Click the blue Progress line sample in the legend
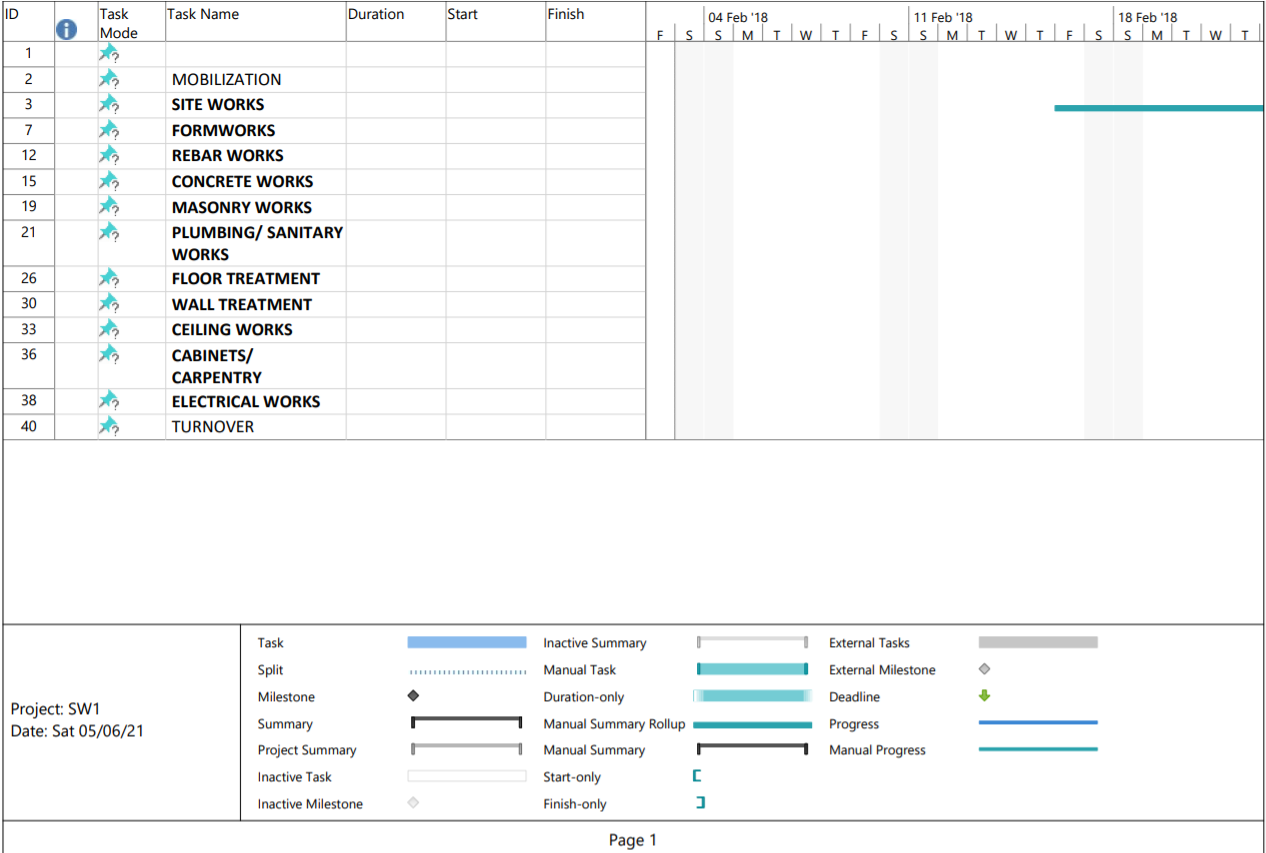Screen dimensions: 1266x853 pyautogui.click(x=1038, y=723)
